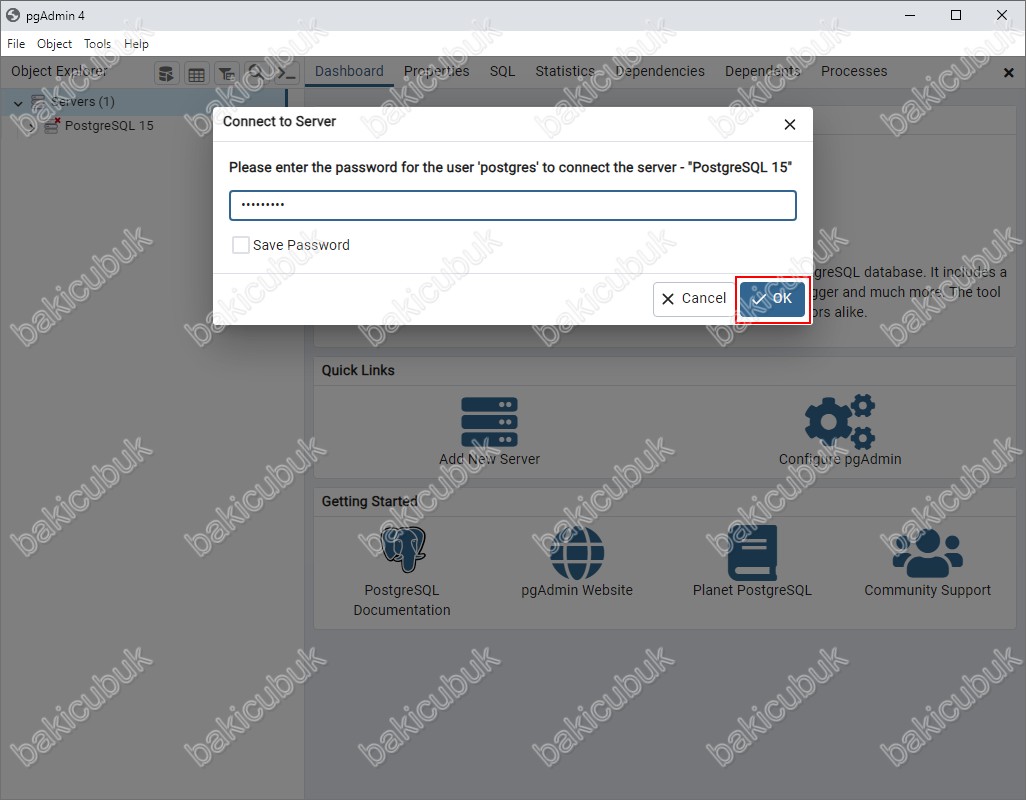Click the Community Support link text

928,590
